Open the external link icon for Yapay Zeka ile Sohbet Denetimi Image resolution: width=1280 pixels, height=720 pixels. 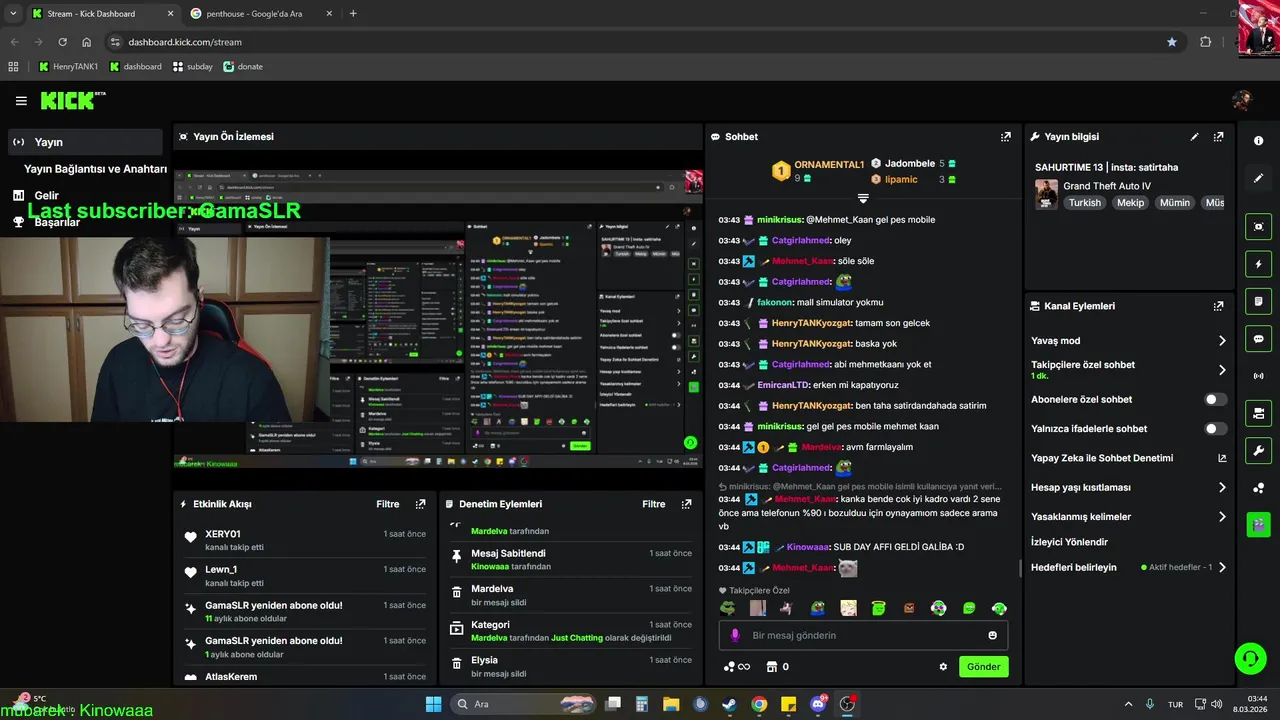click(1221, 458)
